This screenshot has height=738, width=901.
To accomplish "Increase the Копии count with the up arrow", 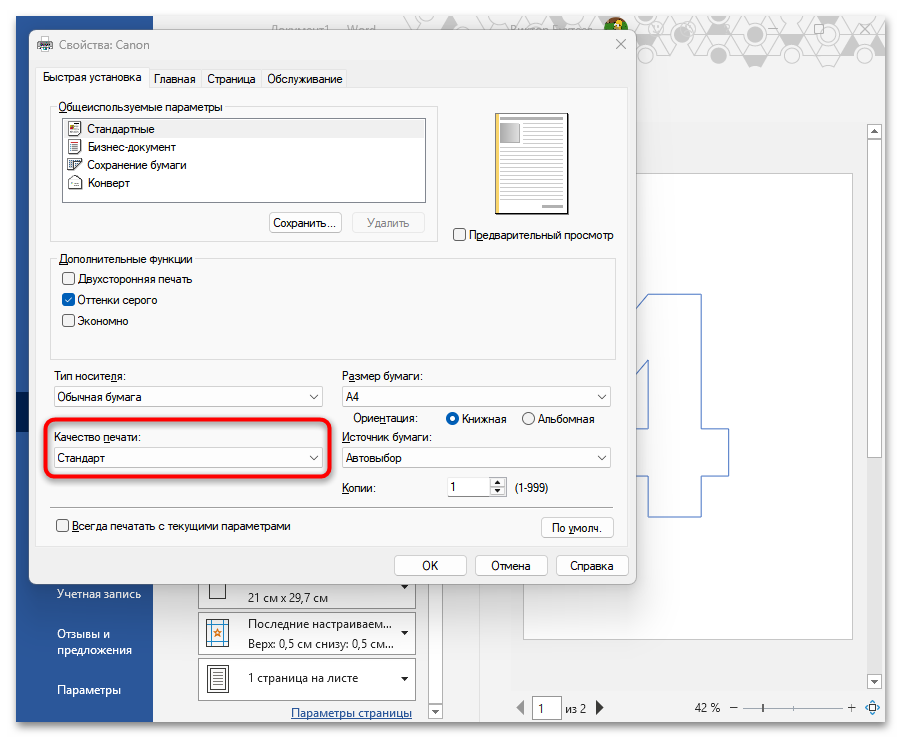I will 498,483.
